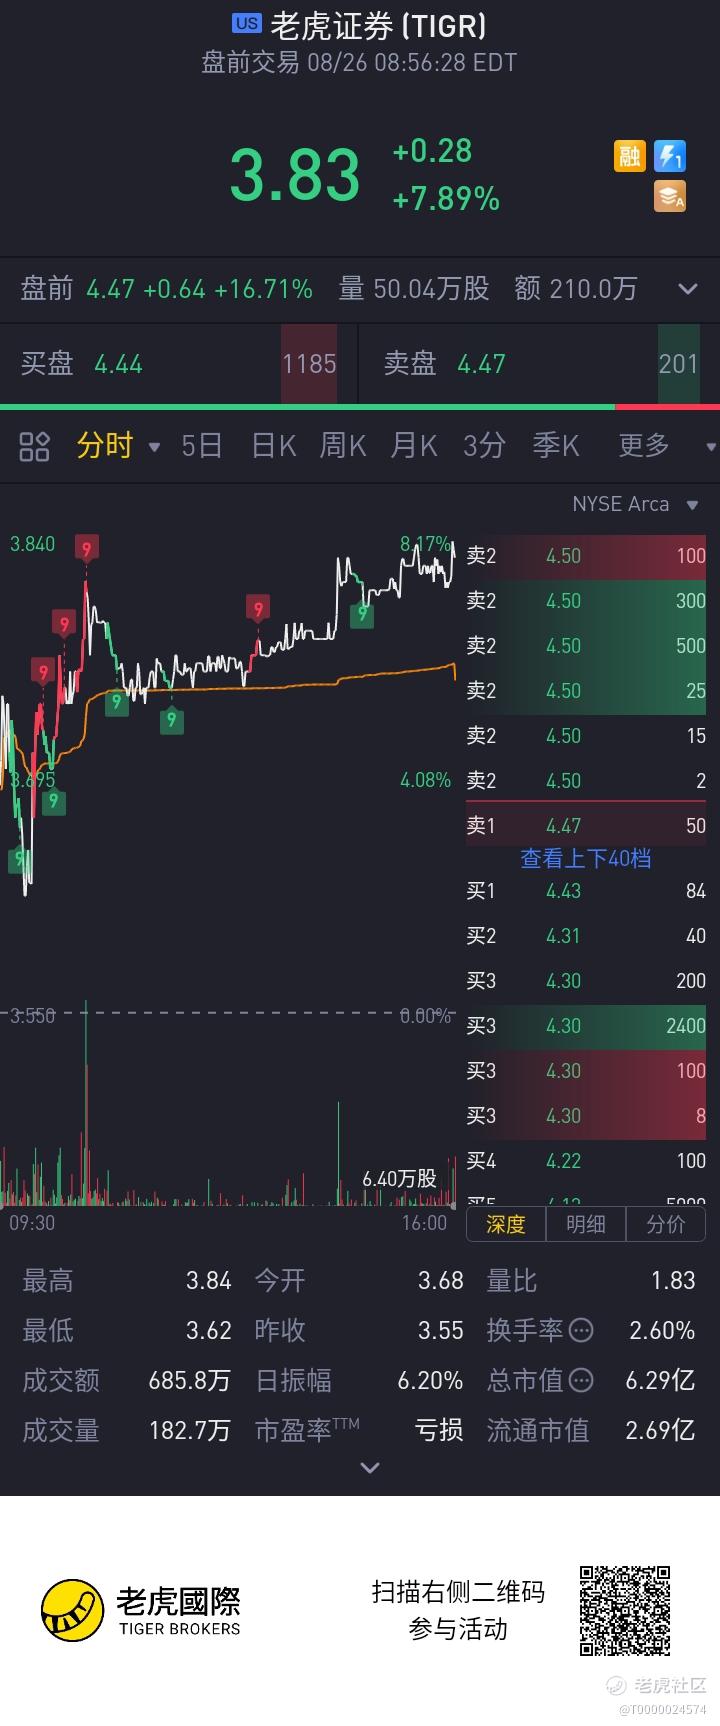Screen dimensions: 720x1726
Task: Switch to the 5日 chart tab
Action: click(201, 445)
